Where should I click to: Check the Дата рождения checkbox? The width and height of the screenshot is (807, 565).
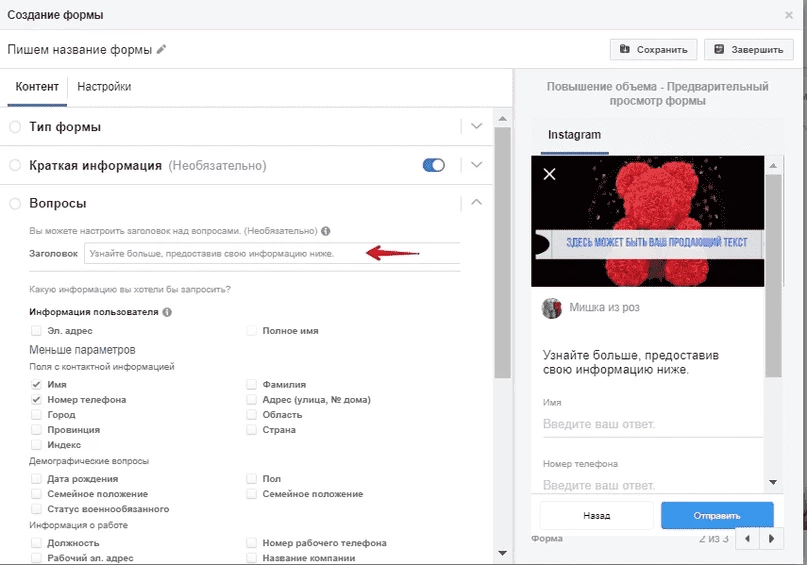(x=36, y=479)
